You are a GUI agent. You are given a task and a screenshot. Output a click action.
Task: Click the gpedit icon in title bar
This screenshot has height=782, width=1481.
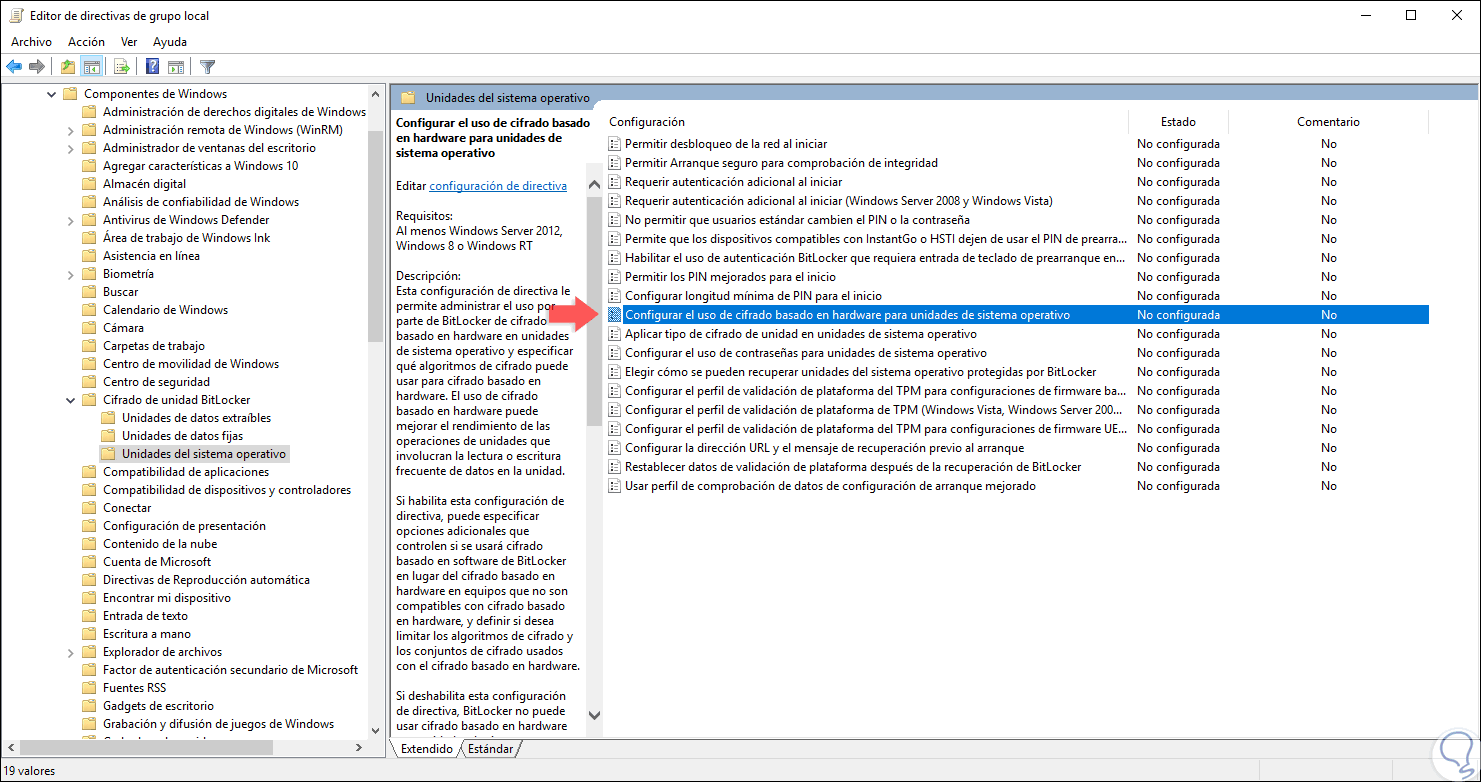pos(16,15)
